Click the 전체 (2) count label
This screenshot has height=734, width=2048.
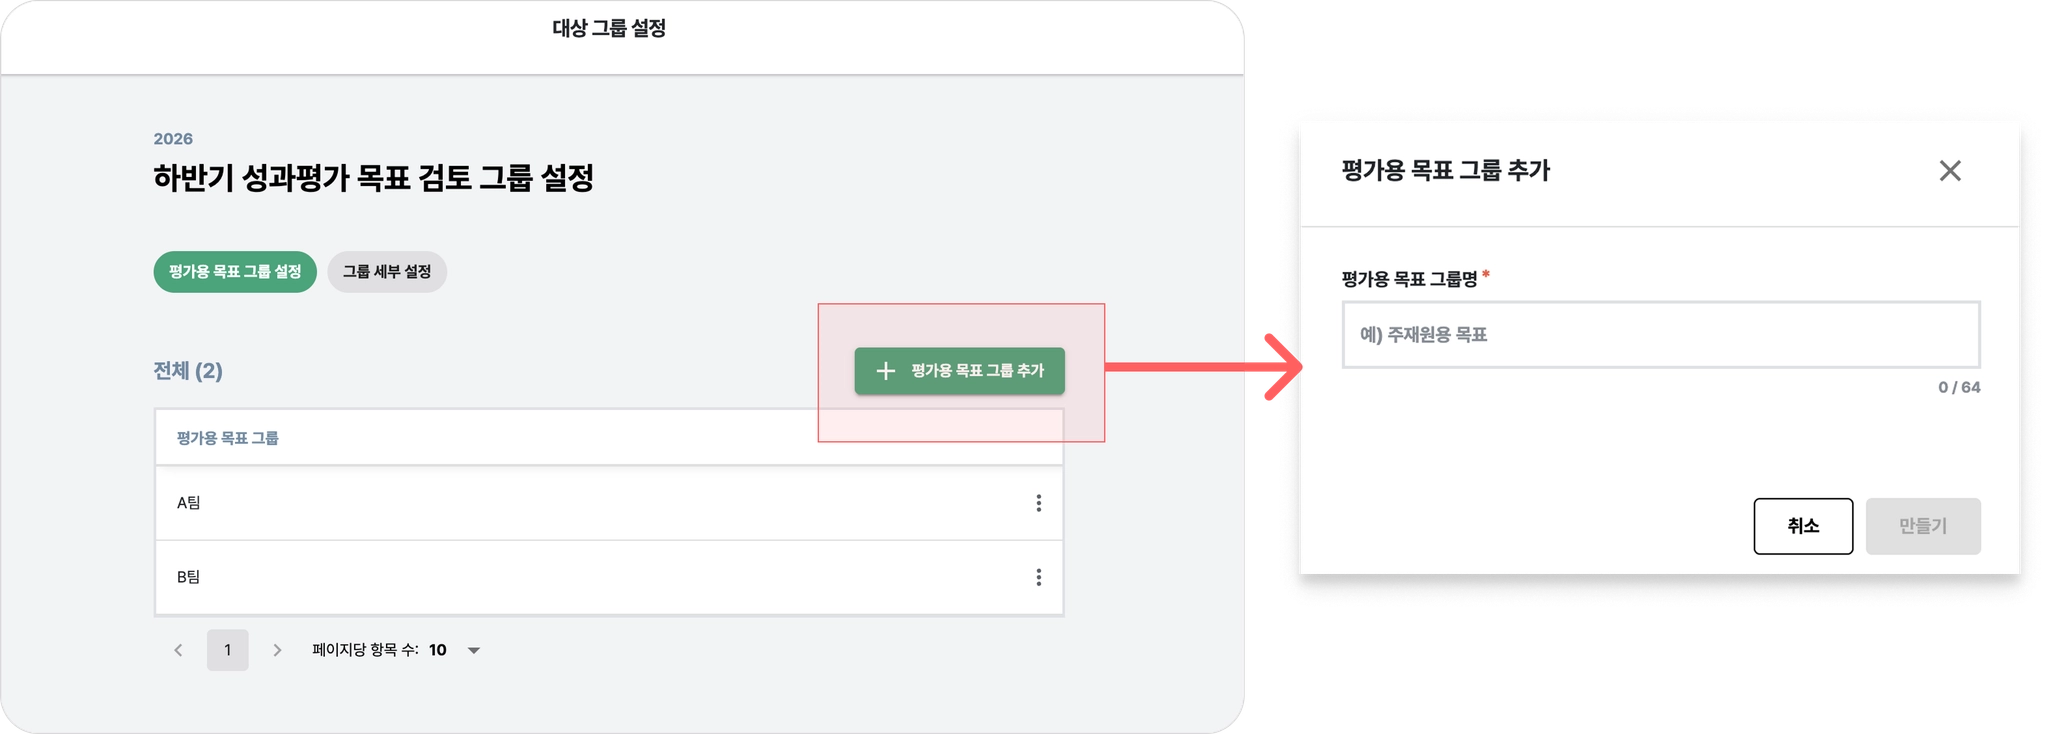click(188, 371)
